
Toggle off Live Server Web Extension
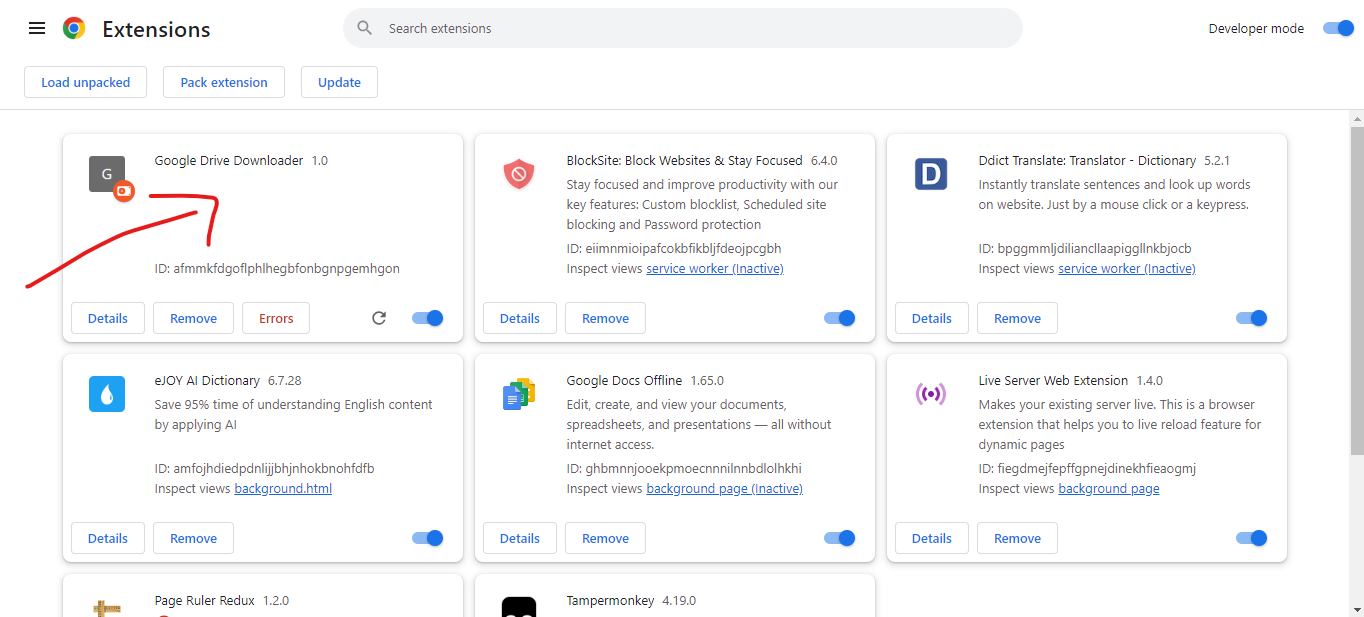coord(1251,537)
